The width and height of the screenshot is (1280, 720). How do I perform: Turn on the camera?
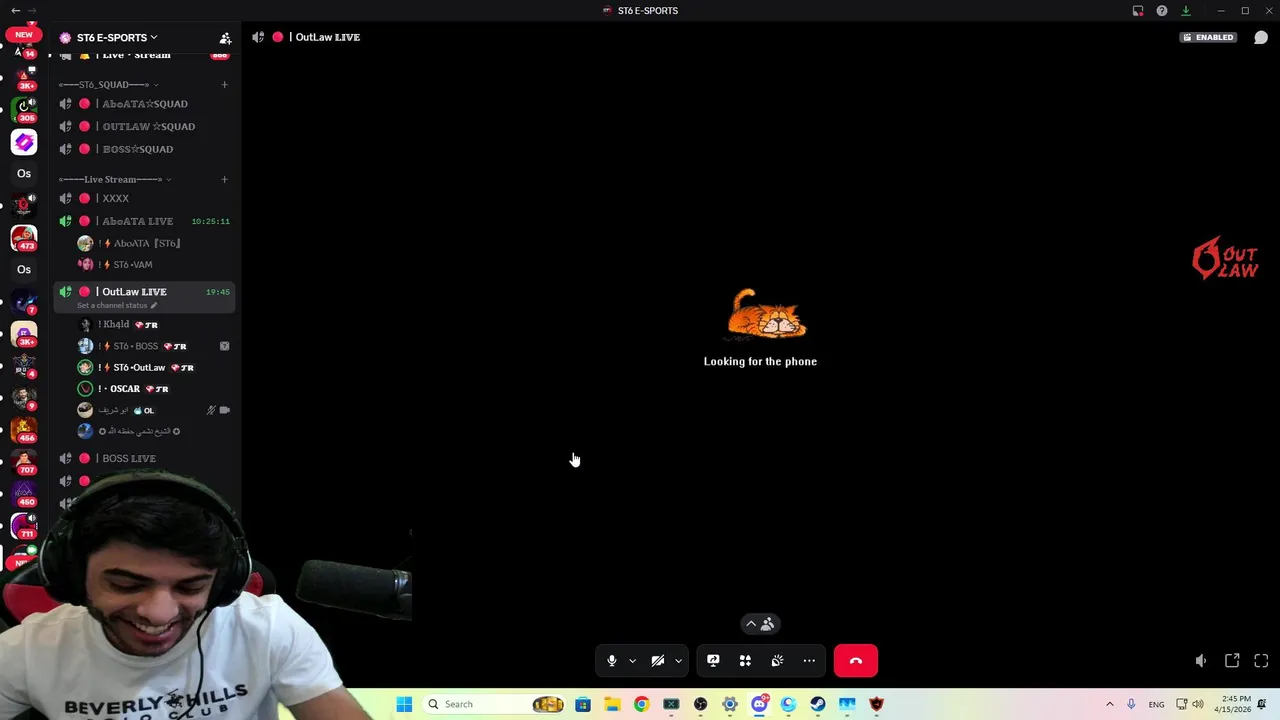point(657,661)
